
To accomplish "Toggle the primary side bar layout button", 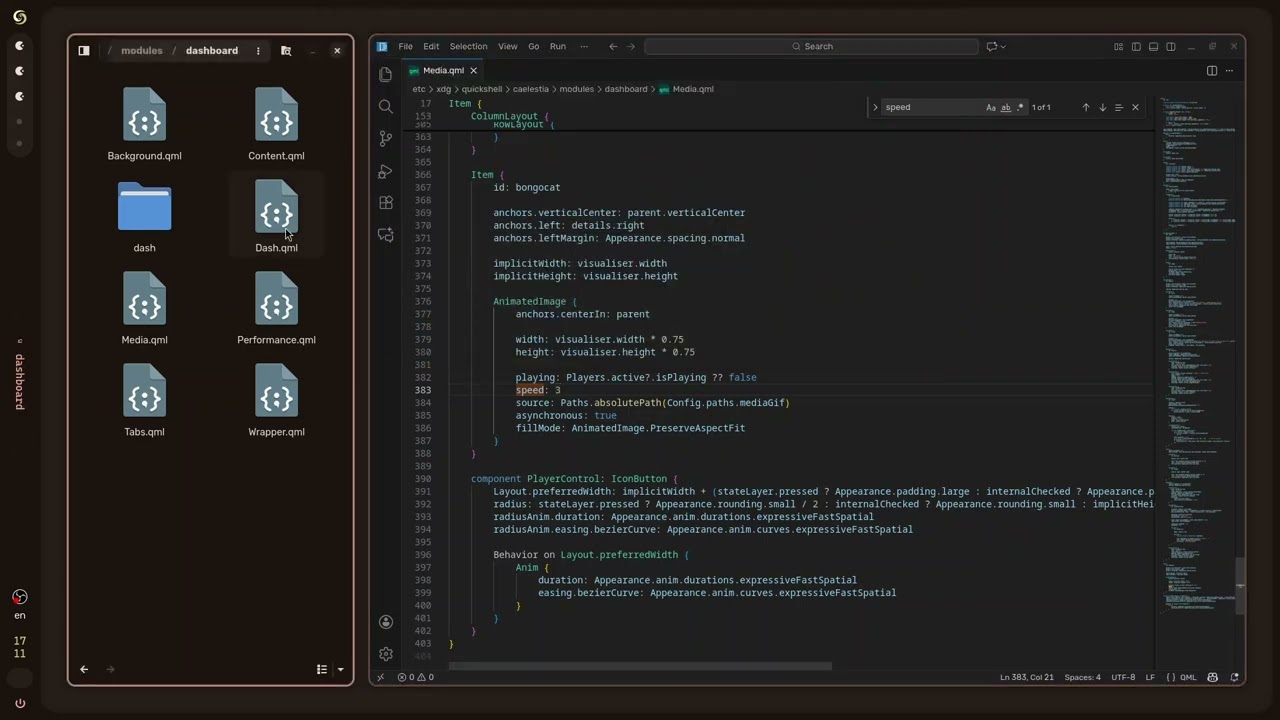I will tap(1136, 46).
